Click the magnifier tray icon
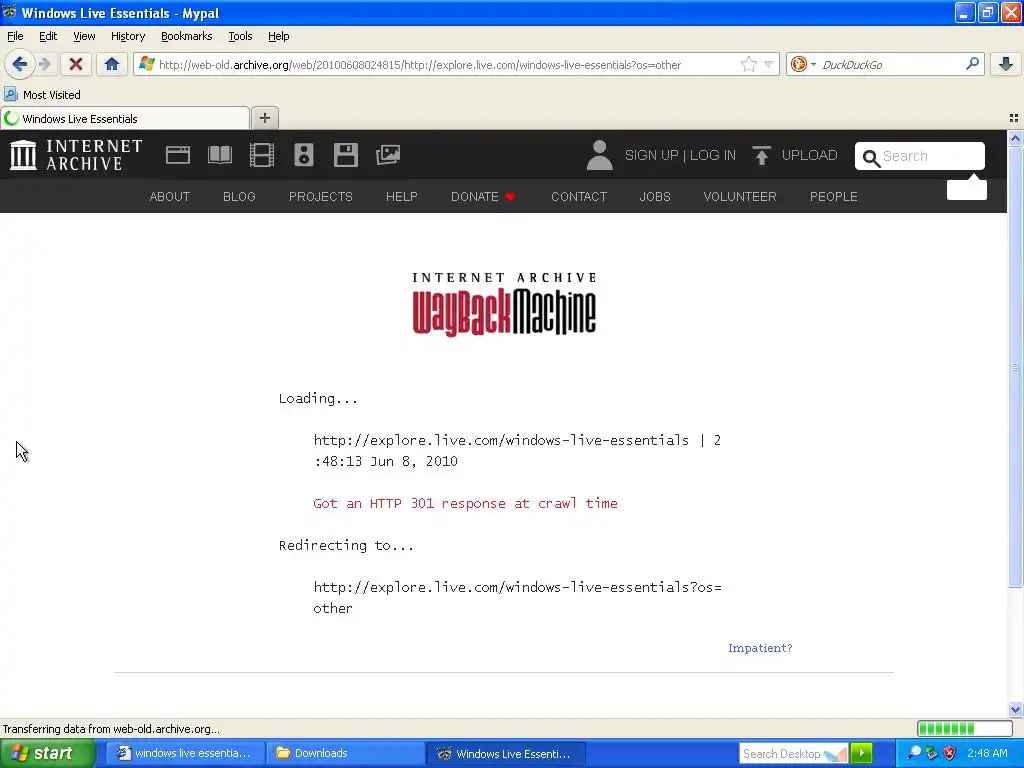Screen dimensions: 1024x768 [914, 753]
